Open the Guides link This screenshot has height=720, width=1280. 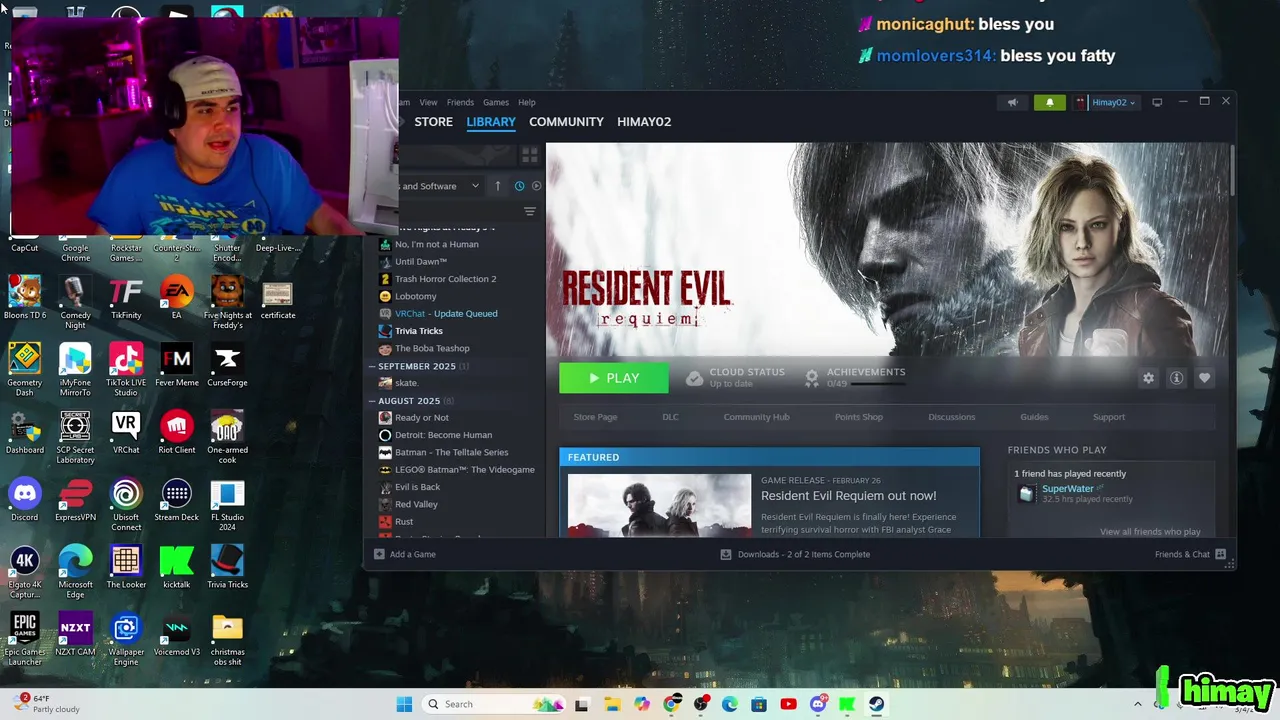(x=1034, y=417)
